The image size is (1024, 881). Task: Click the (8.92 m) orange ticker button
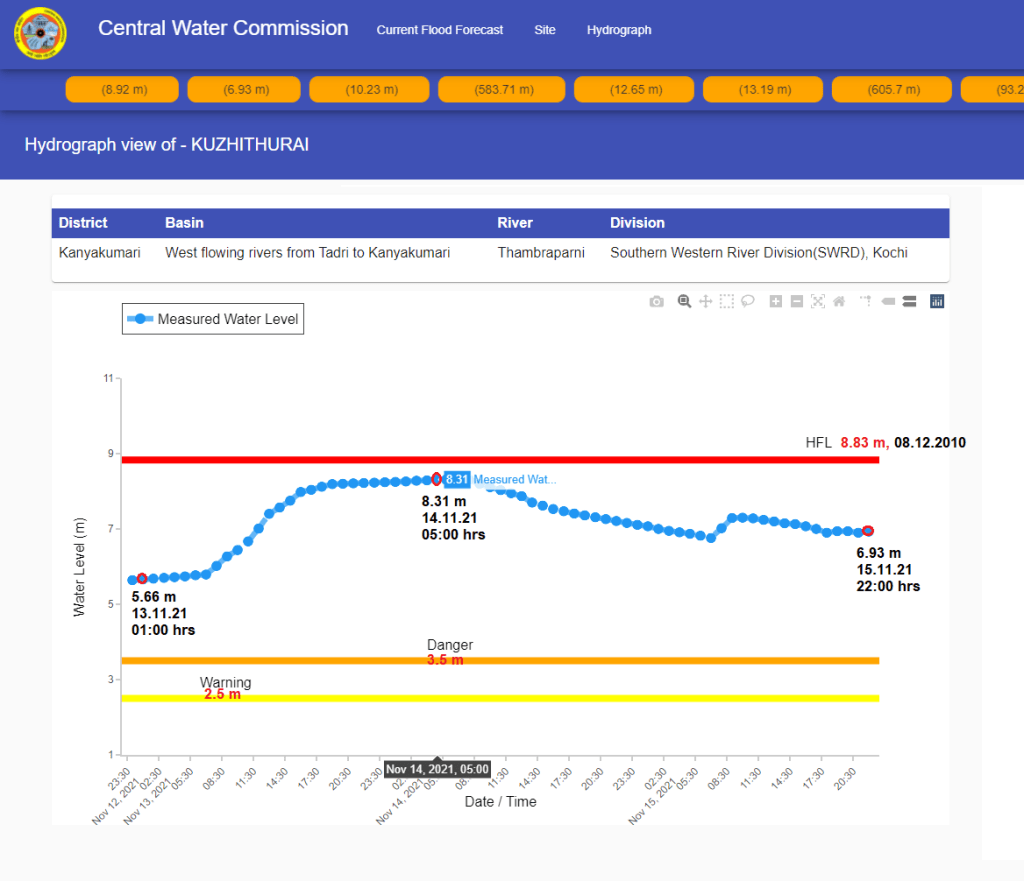(x=123, y=89)
